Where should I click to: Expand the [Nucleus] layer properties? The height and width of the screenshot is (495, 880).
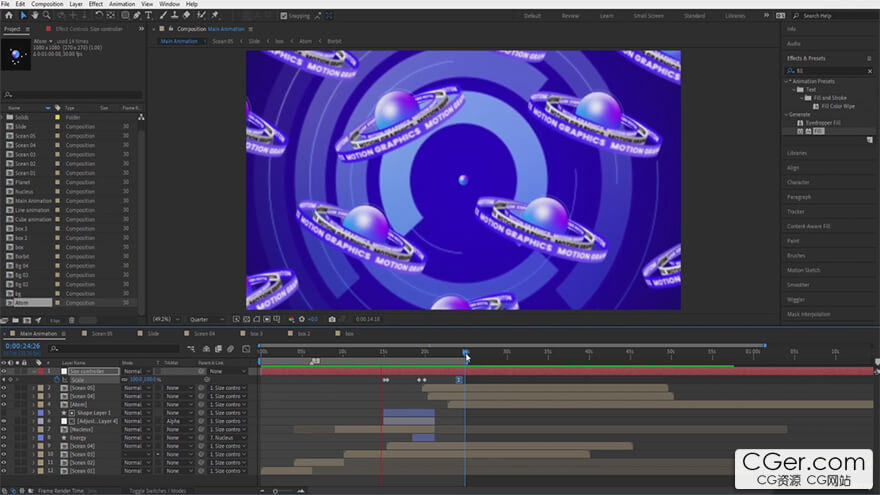[33, 429]
